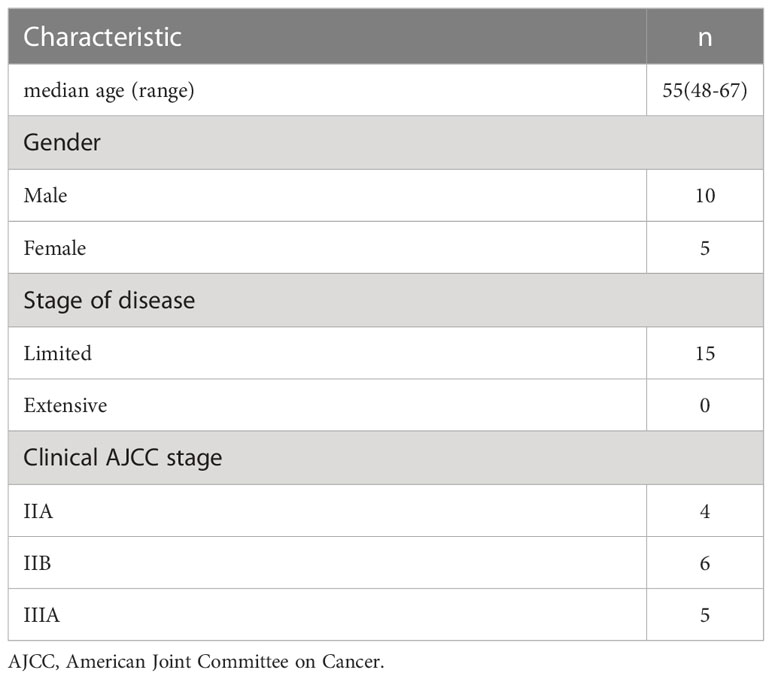The width and height of the screenshot is (772, 679).
Task: Select the IIB stage row label
Action: coord(37,563)
